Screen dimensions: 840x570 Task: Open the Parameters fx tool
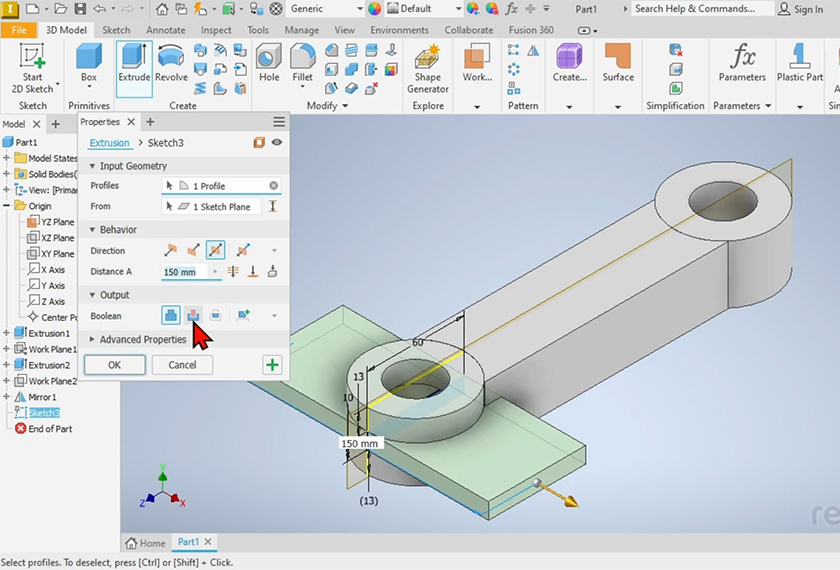742,64
